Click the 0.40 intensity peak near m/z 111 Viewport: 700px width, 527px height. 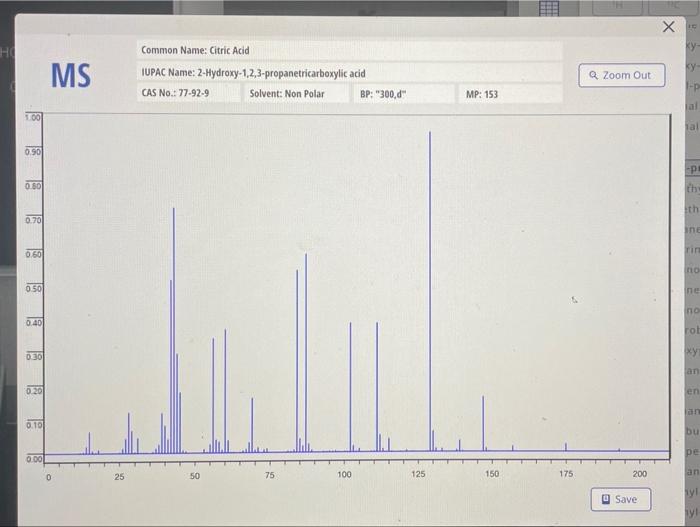click(377, 387)
